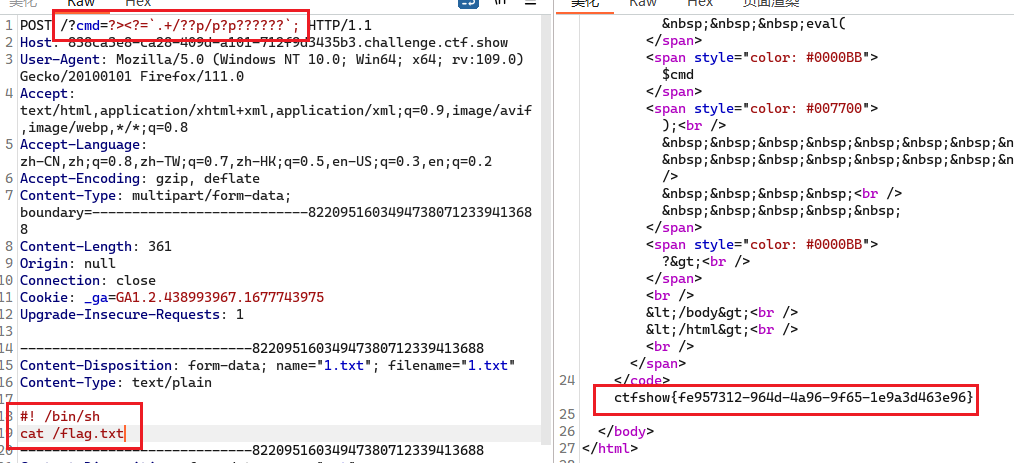The image size is (1014, 463).
Task: Click response line number 25
Action: pos(567,413)
